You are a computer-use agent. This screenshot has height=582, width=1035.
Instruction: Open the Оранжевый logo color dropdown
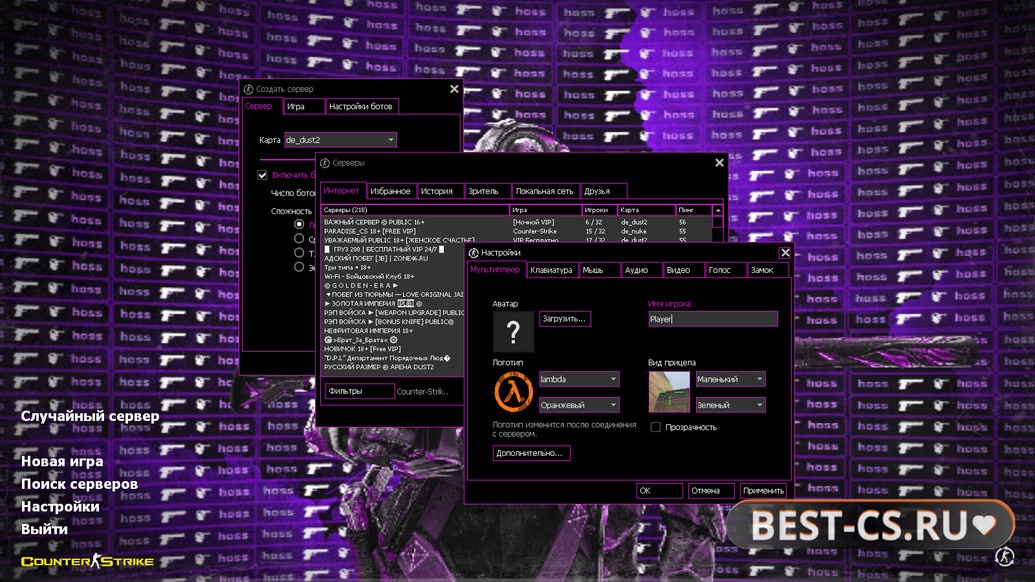pyautogui.click(x=579, y=404)
